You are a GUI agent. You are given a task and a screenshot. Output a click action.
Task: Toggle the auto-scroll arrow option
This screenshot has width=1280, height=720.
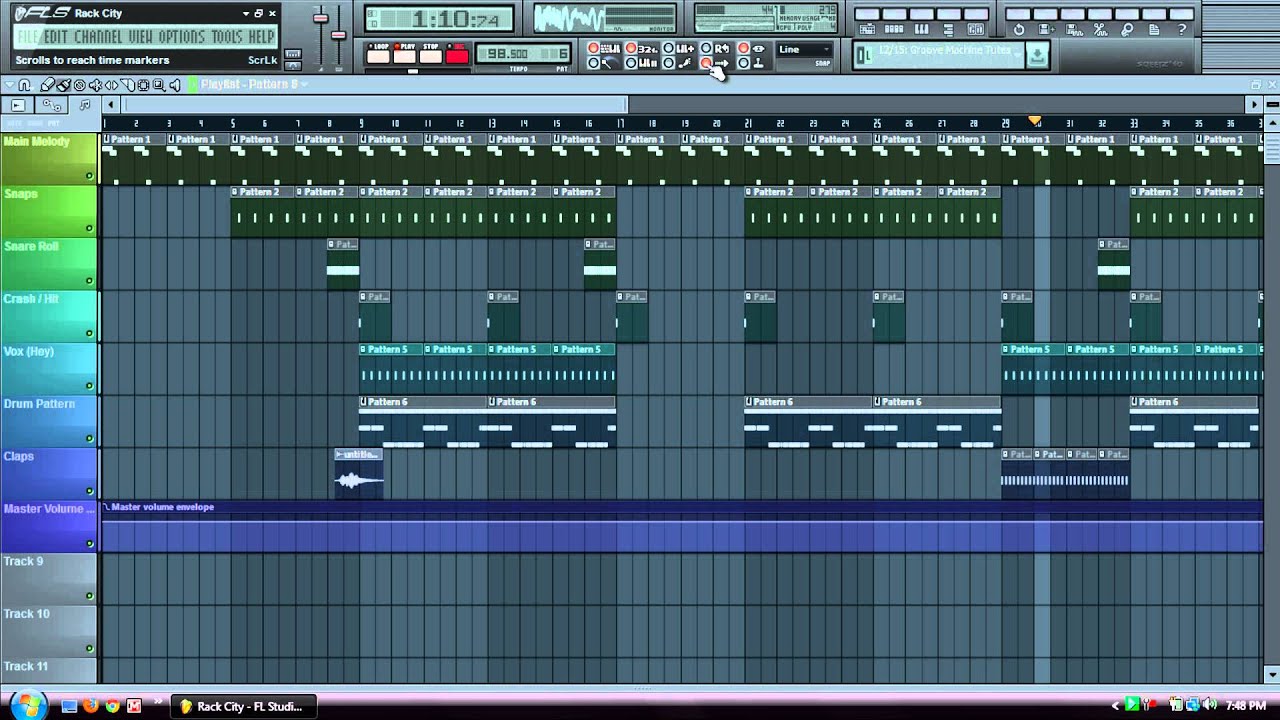706,62
